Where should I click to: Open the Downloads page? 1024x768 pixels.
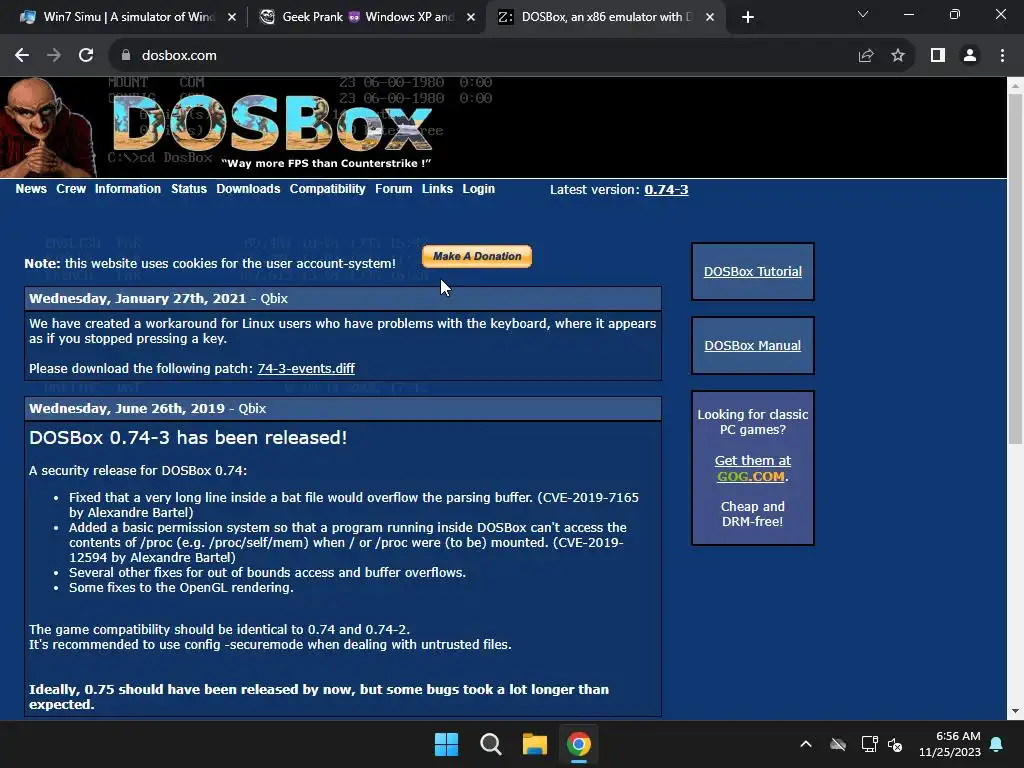[248, 189]
